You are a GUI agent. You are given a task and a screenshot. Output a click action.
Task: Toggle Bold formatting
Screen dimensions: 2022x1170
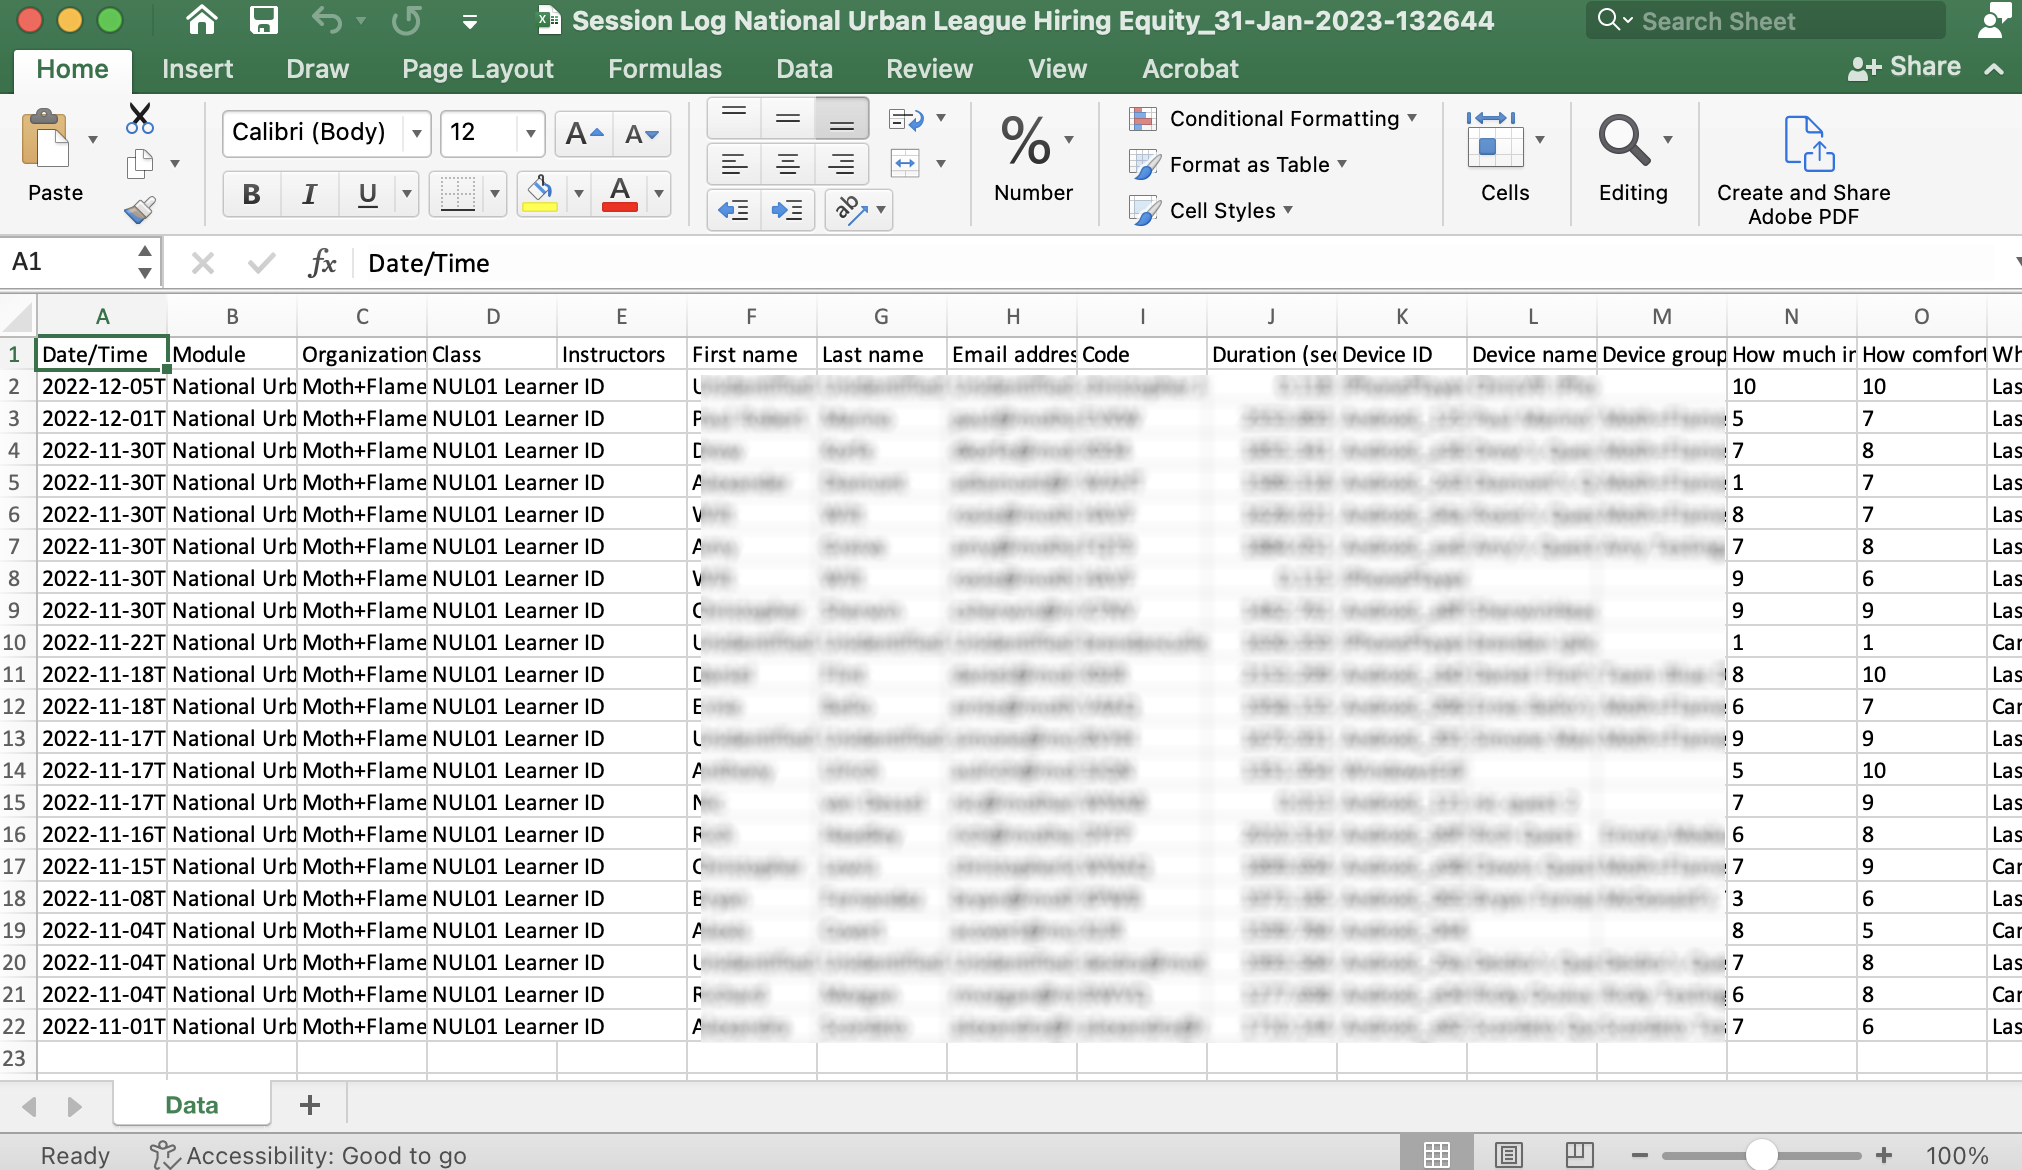coord(251,194)
